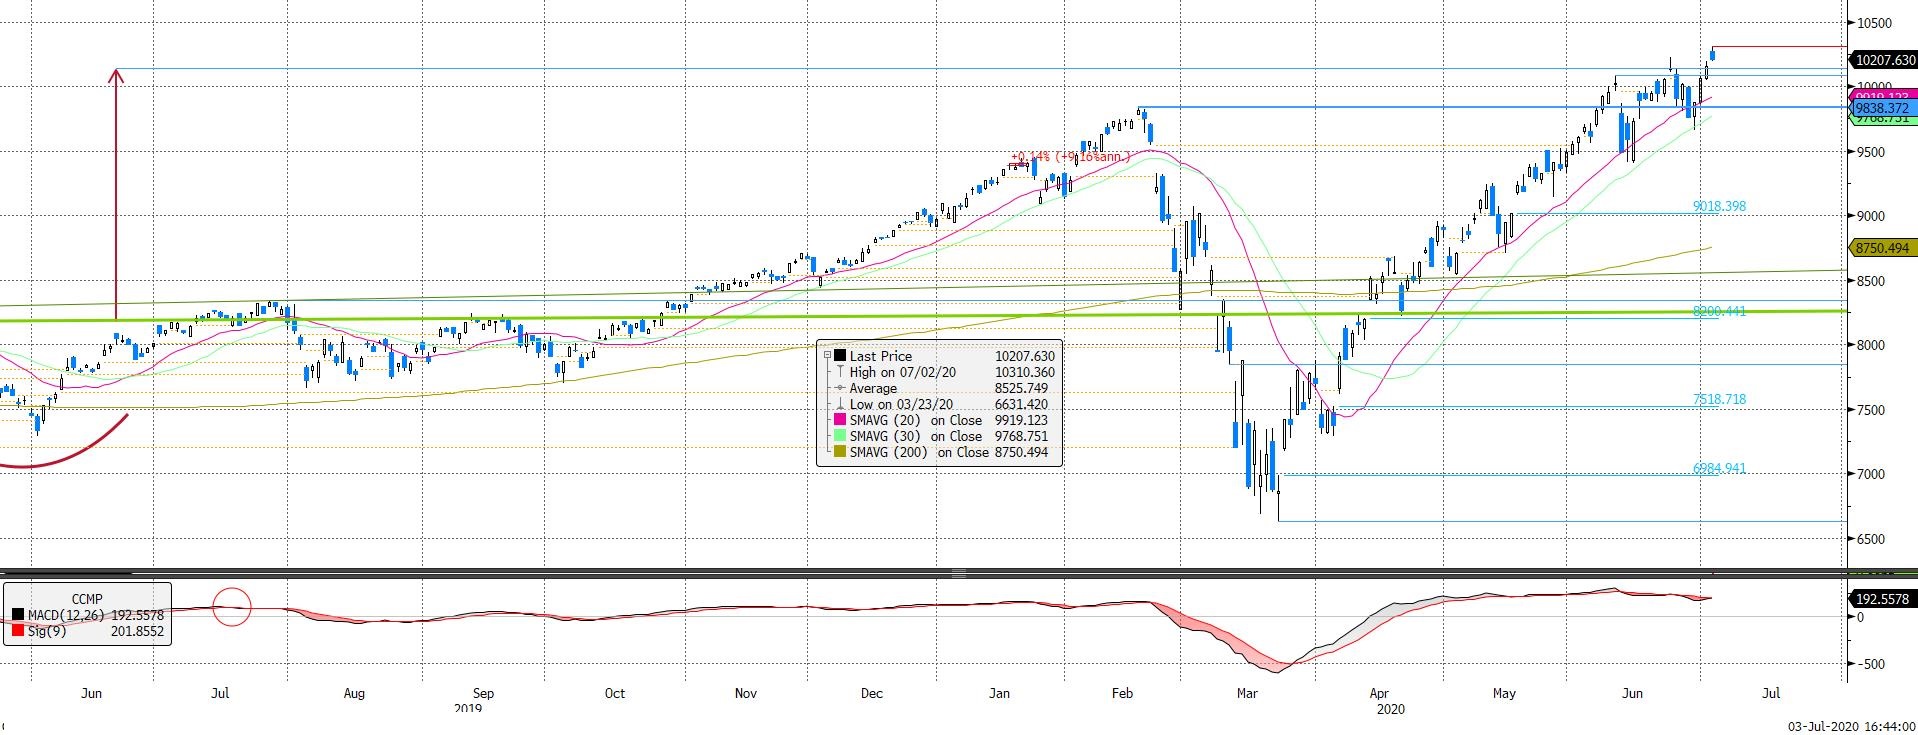Click the 8200.441 retracement level label
The height and width of the screenshot is (735, 1918).
pyautogui.click(x=1719, y=311)
